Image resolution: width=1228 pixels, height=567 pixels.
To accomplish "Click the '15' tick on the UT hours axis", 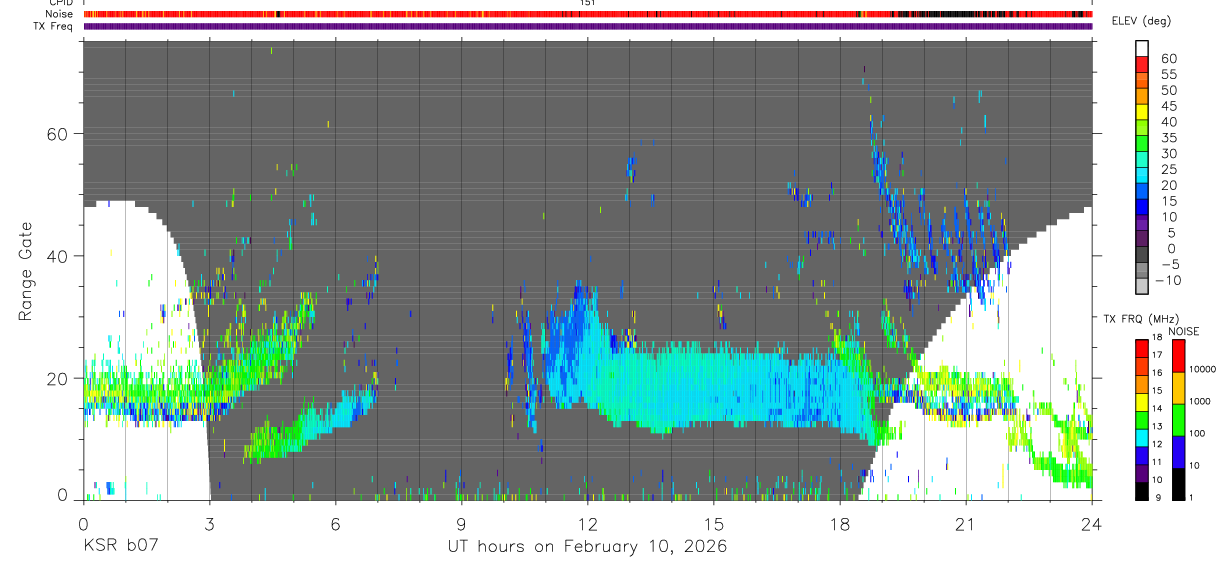I will pyautogui.click(x=714, y=523).
